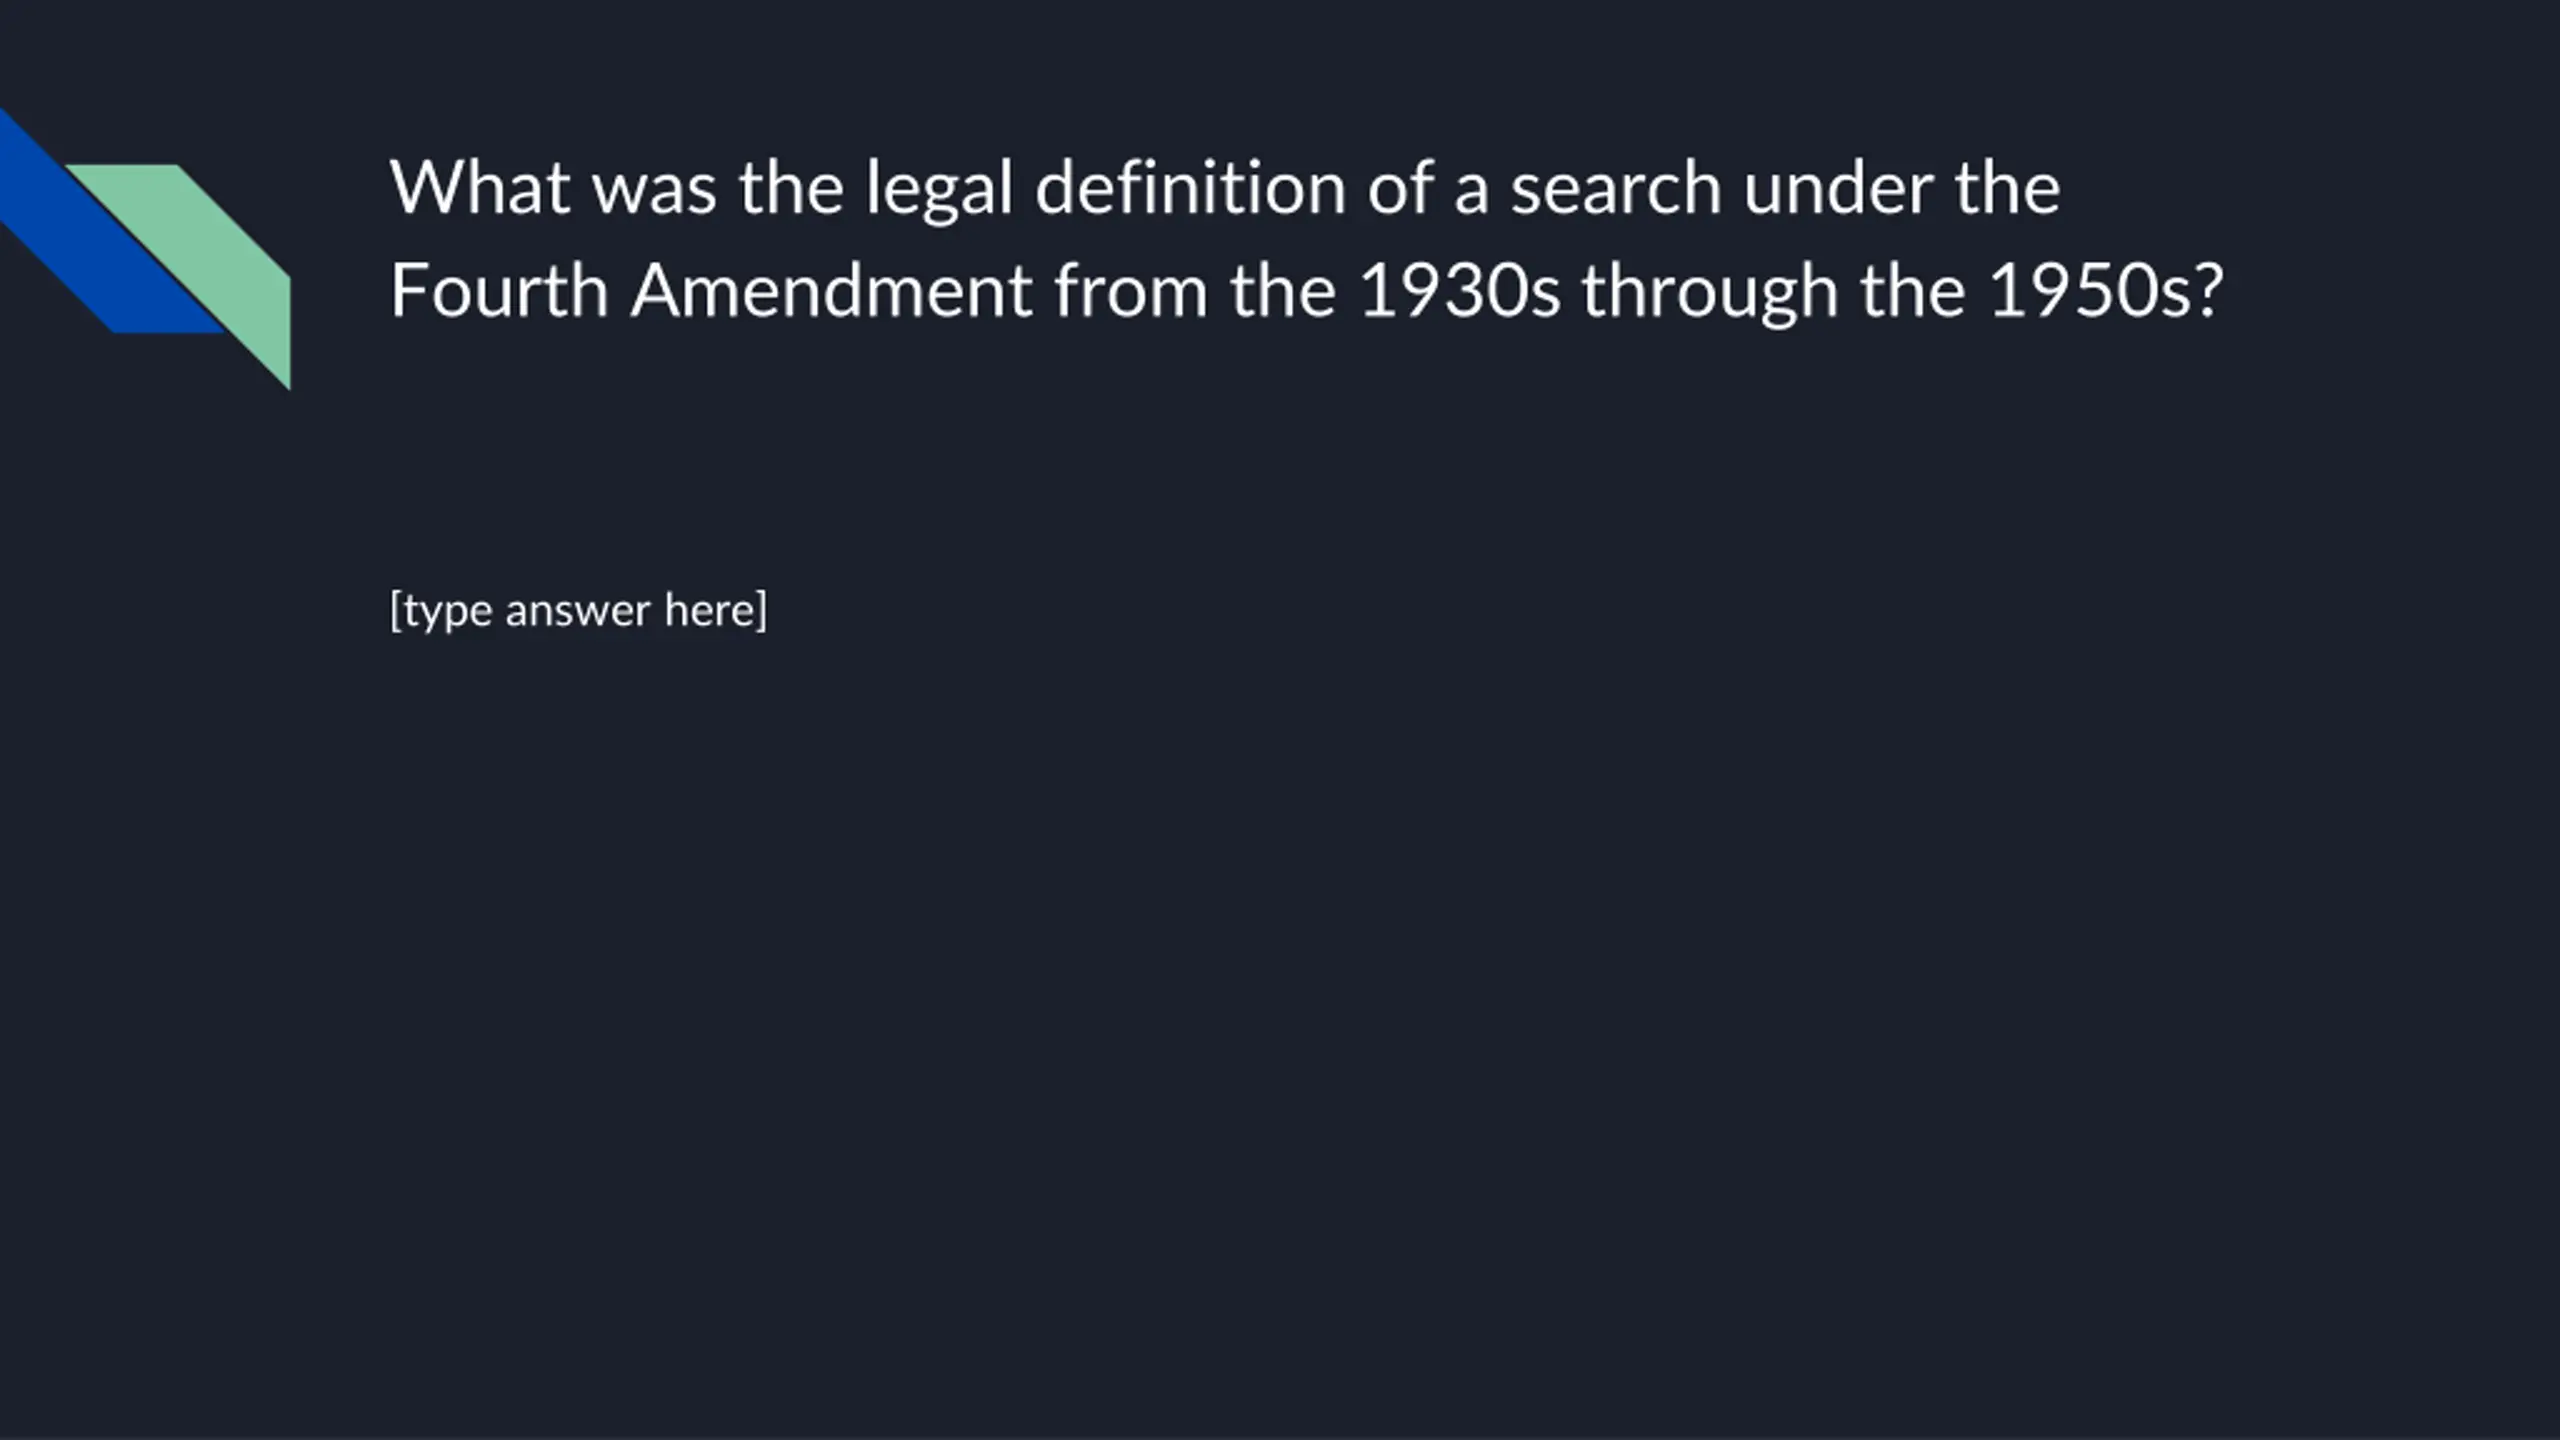Click on '1930s' in the question
Screen dimensions: 2560x1440
click(x=1459, y=291)
